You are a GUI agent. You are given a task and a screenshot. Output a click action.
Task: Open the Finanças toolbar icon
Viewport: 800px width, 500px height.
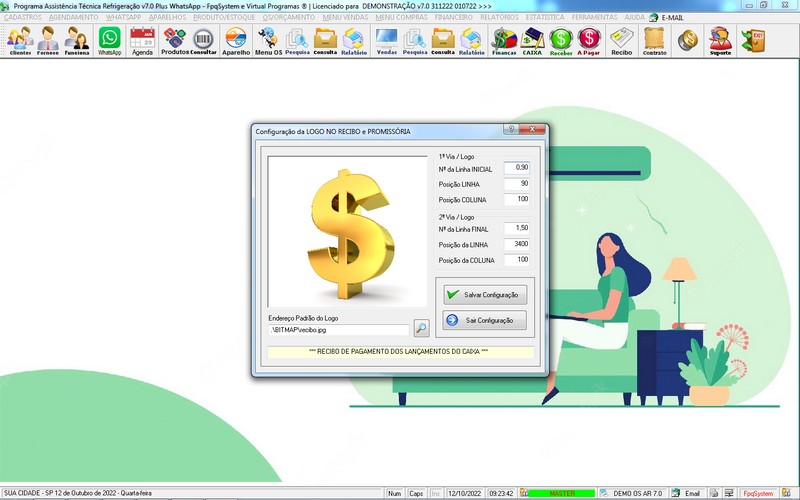click(x=505, y=40)
